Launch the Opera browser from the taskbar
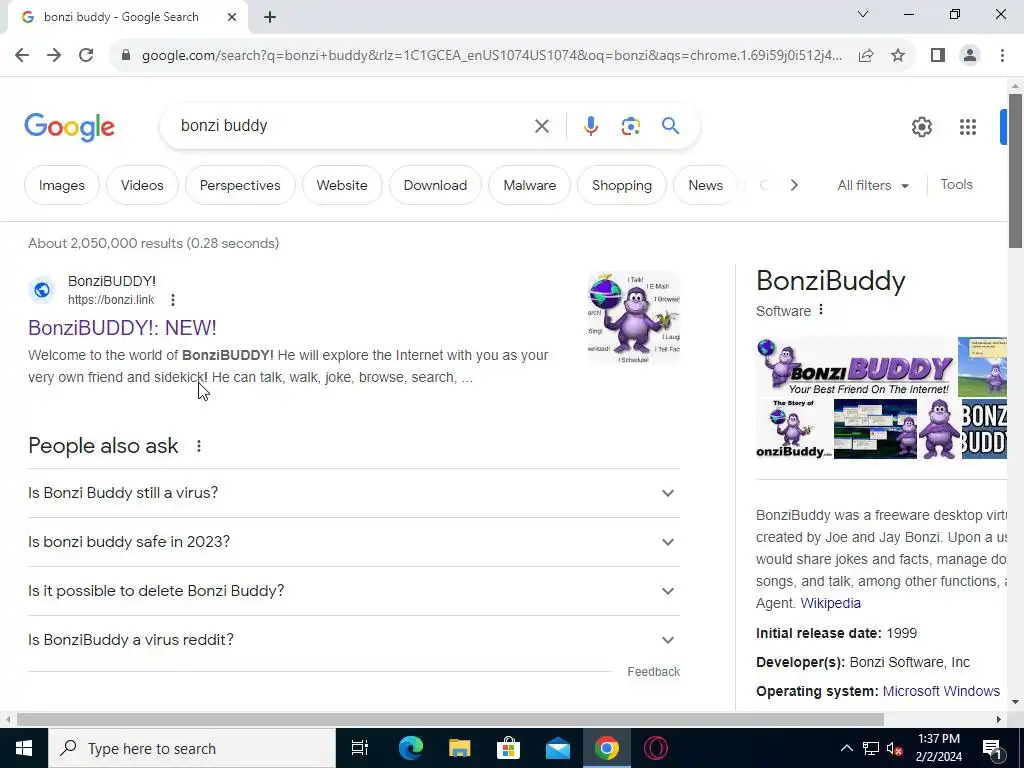 click(x=656, y=748)
